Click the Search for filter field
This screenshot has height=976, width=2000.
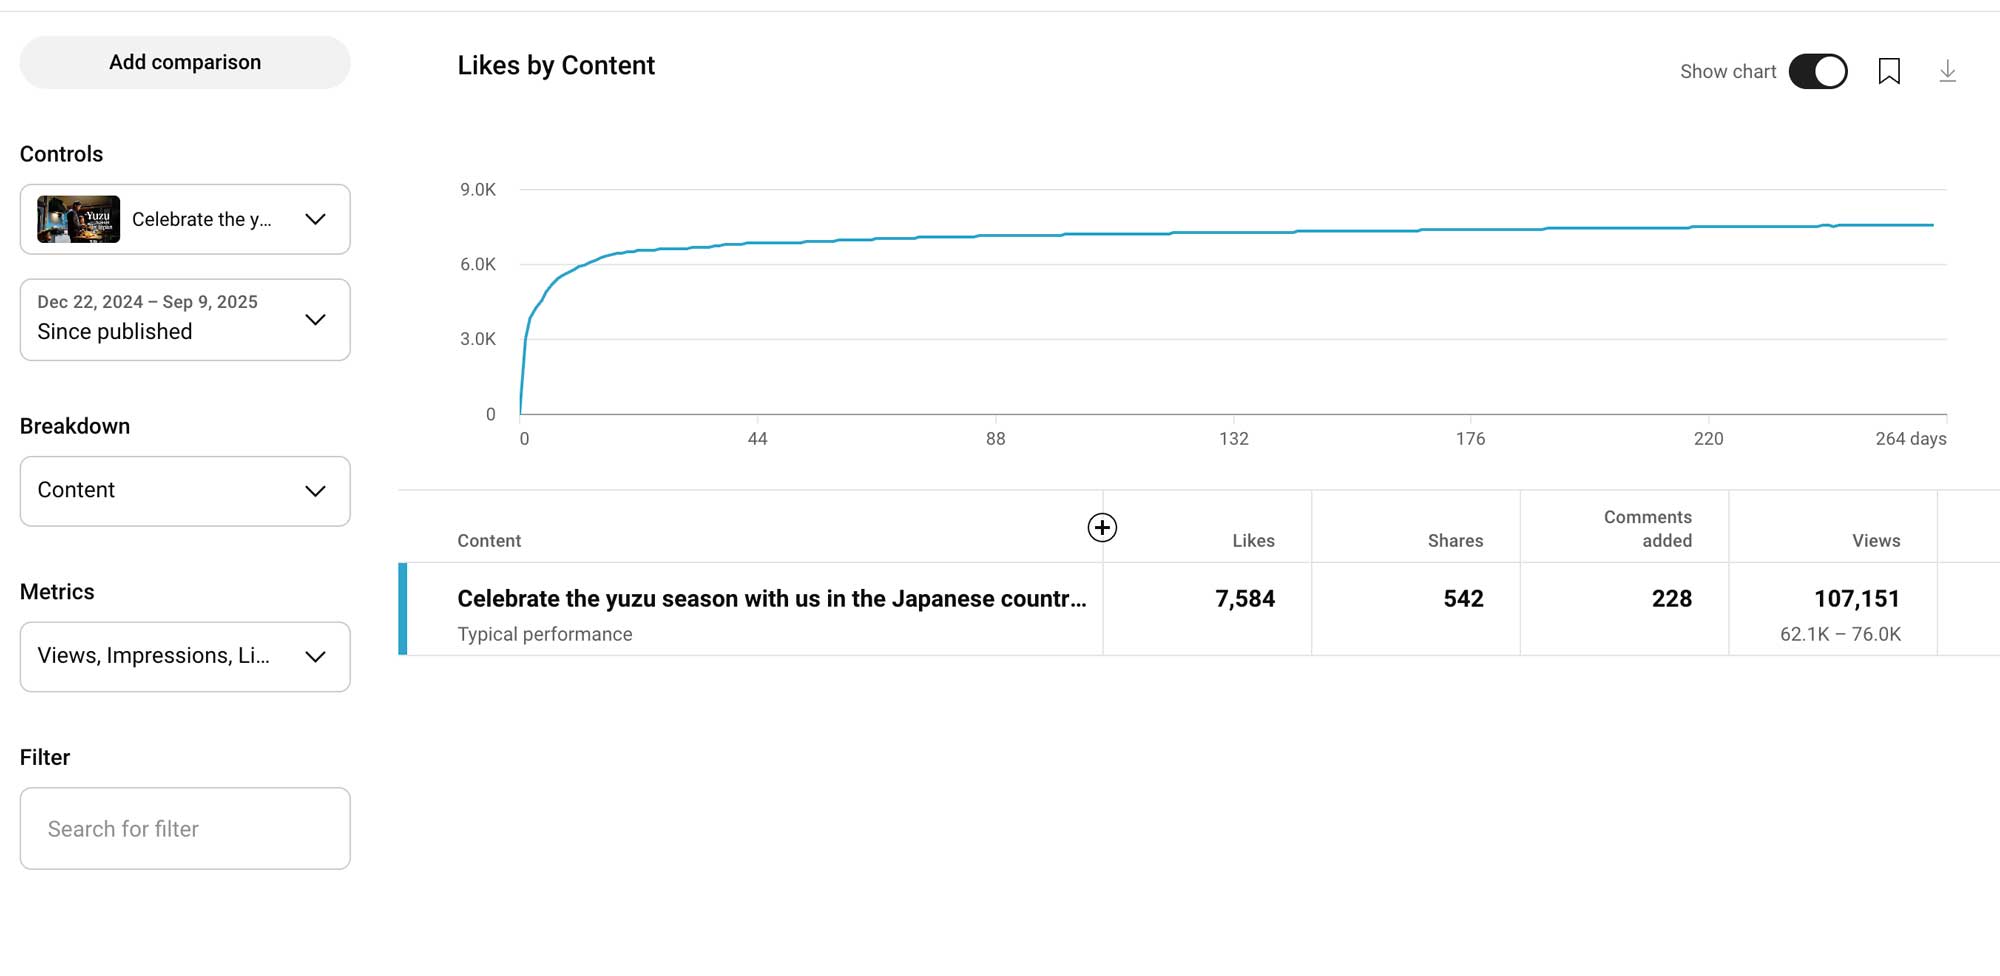pyautogui.click(x=185, y=829)
